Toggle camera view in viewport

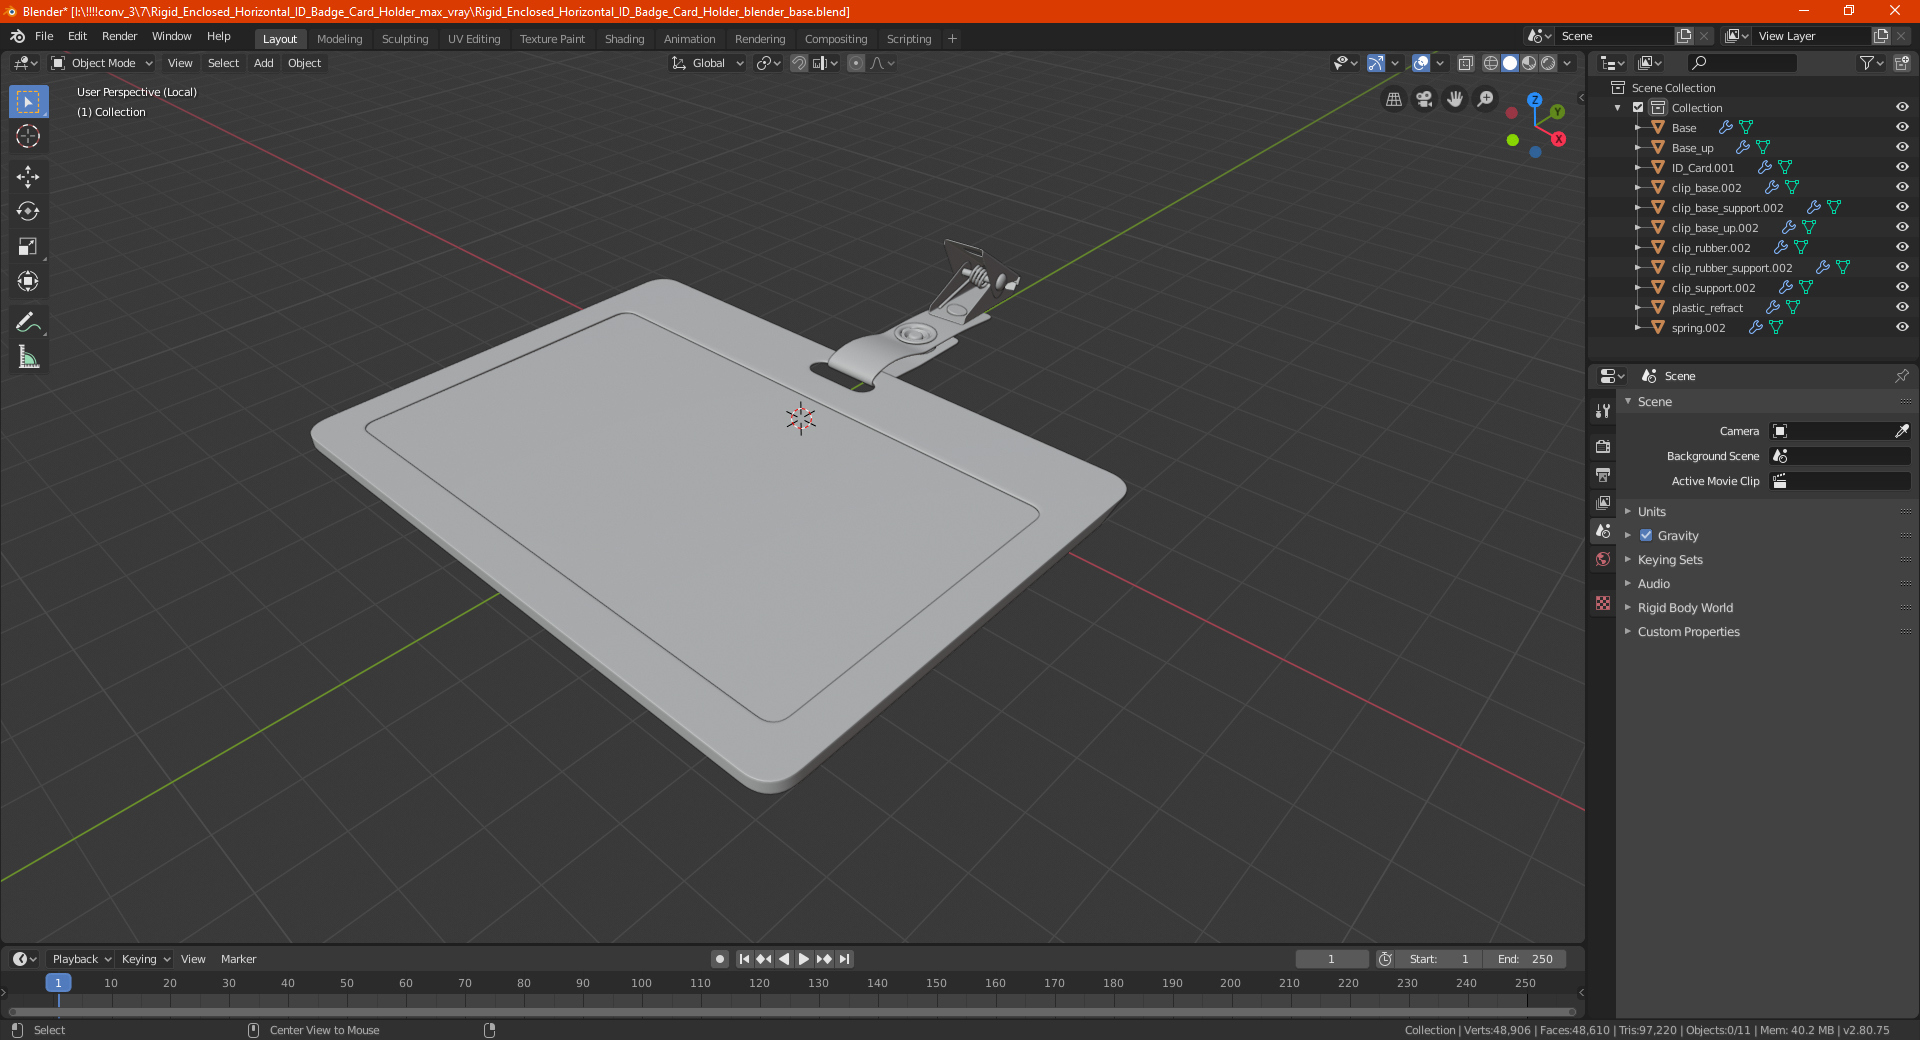point(1424,99)
